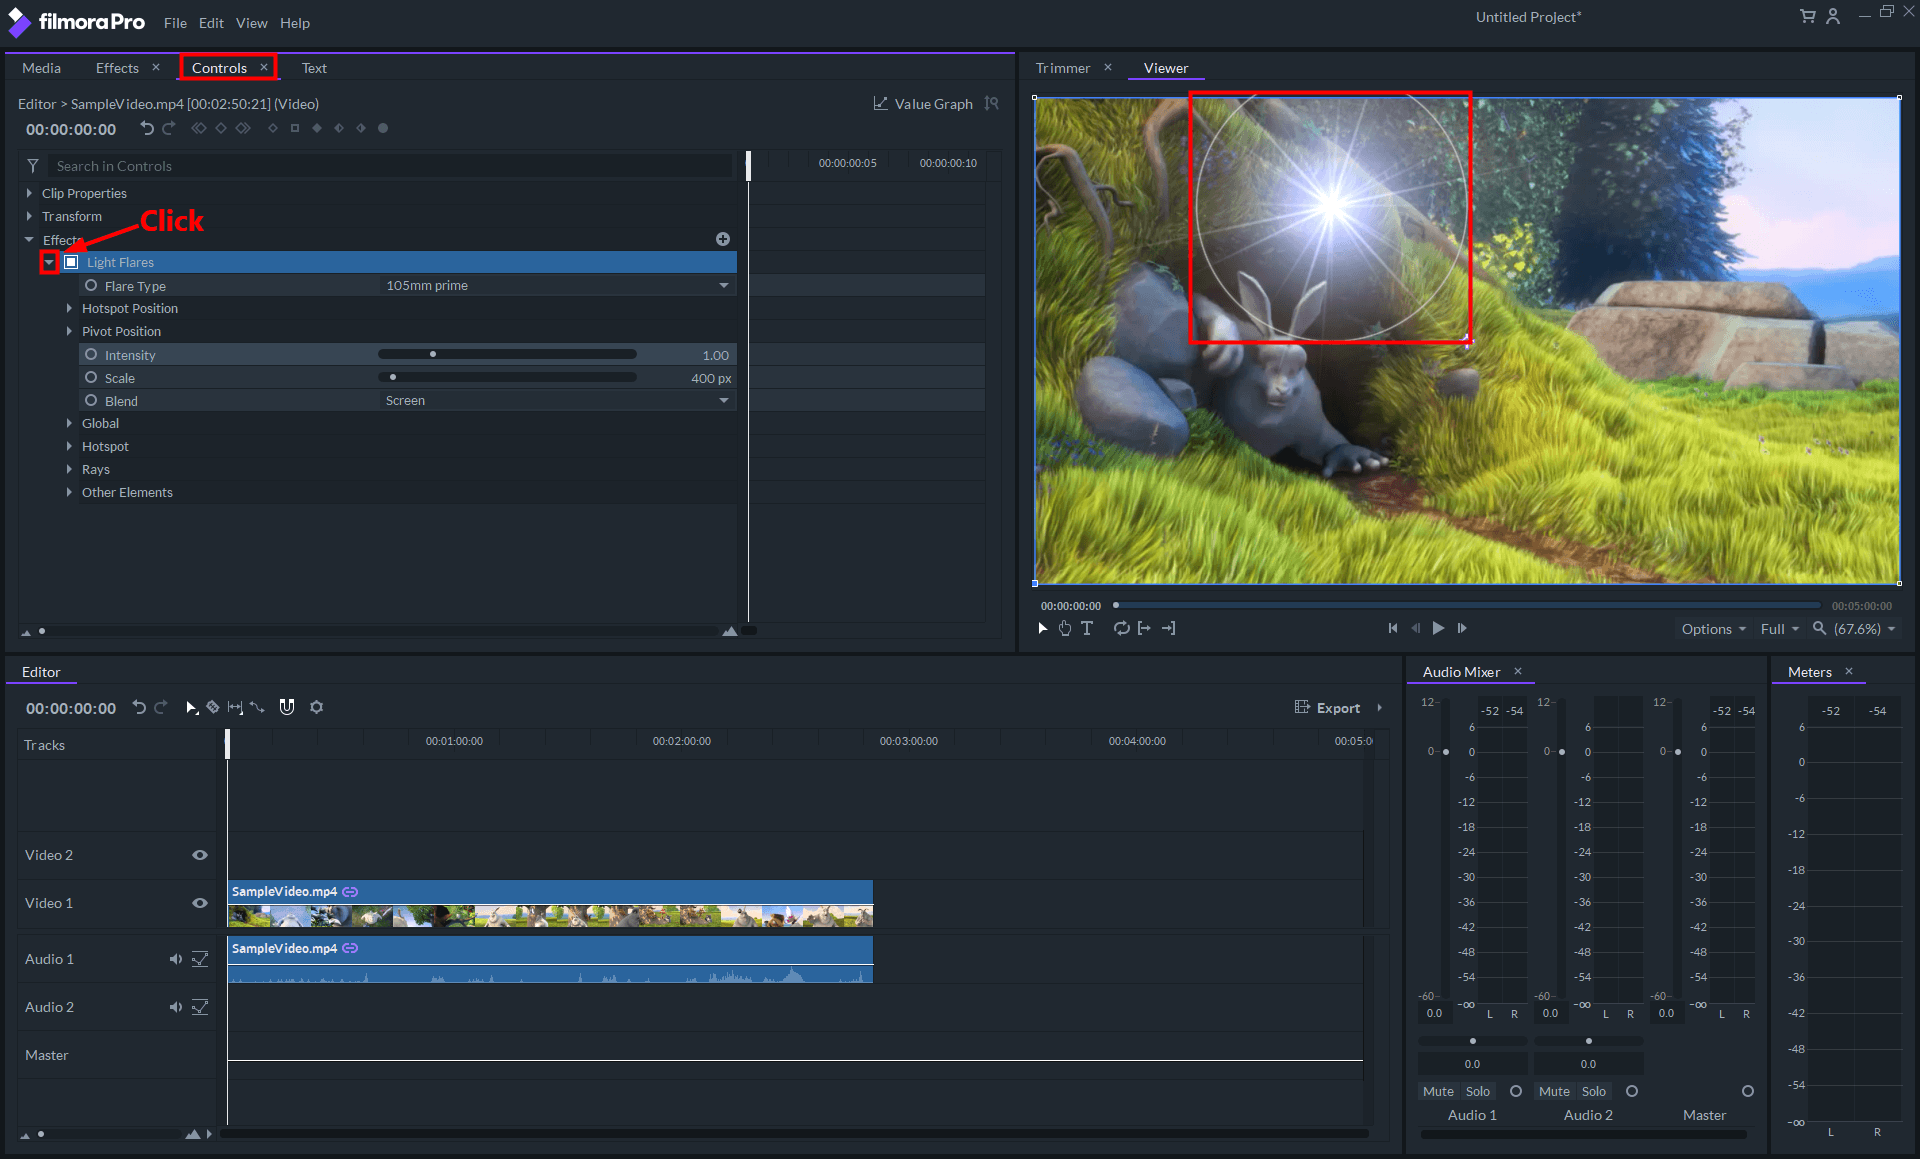This screenshot has height=1159, width=1920.
Task: Select the Hand tool in the Viewer
Action: [x=1065, y=628]
